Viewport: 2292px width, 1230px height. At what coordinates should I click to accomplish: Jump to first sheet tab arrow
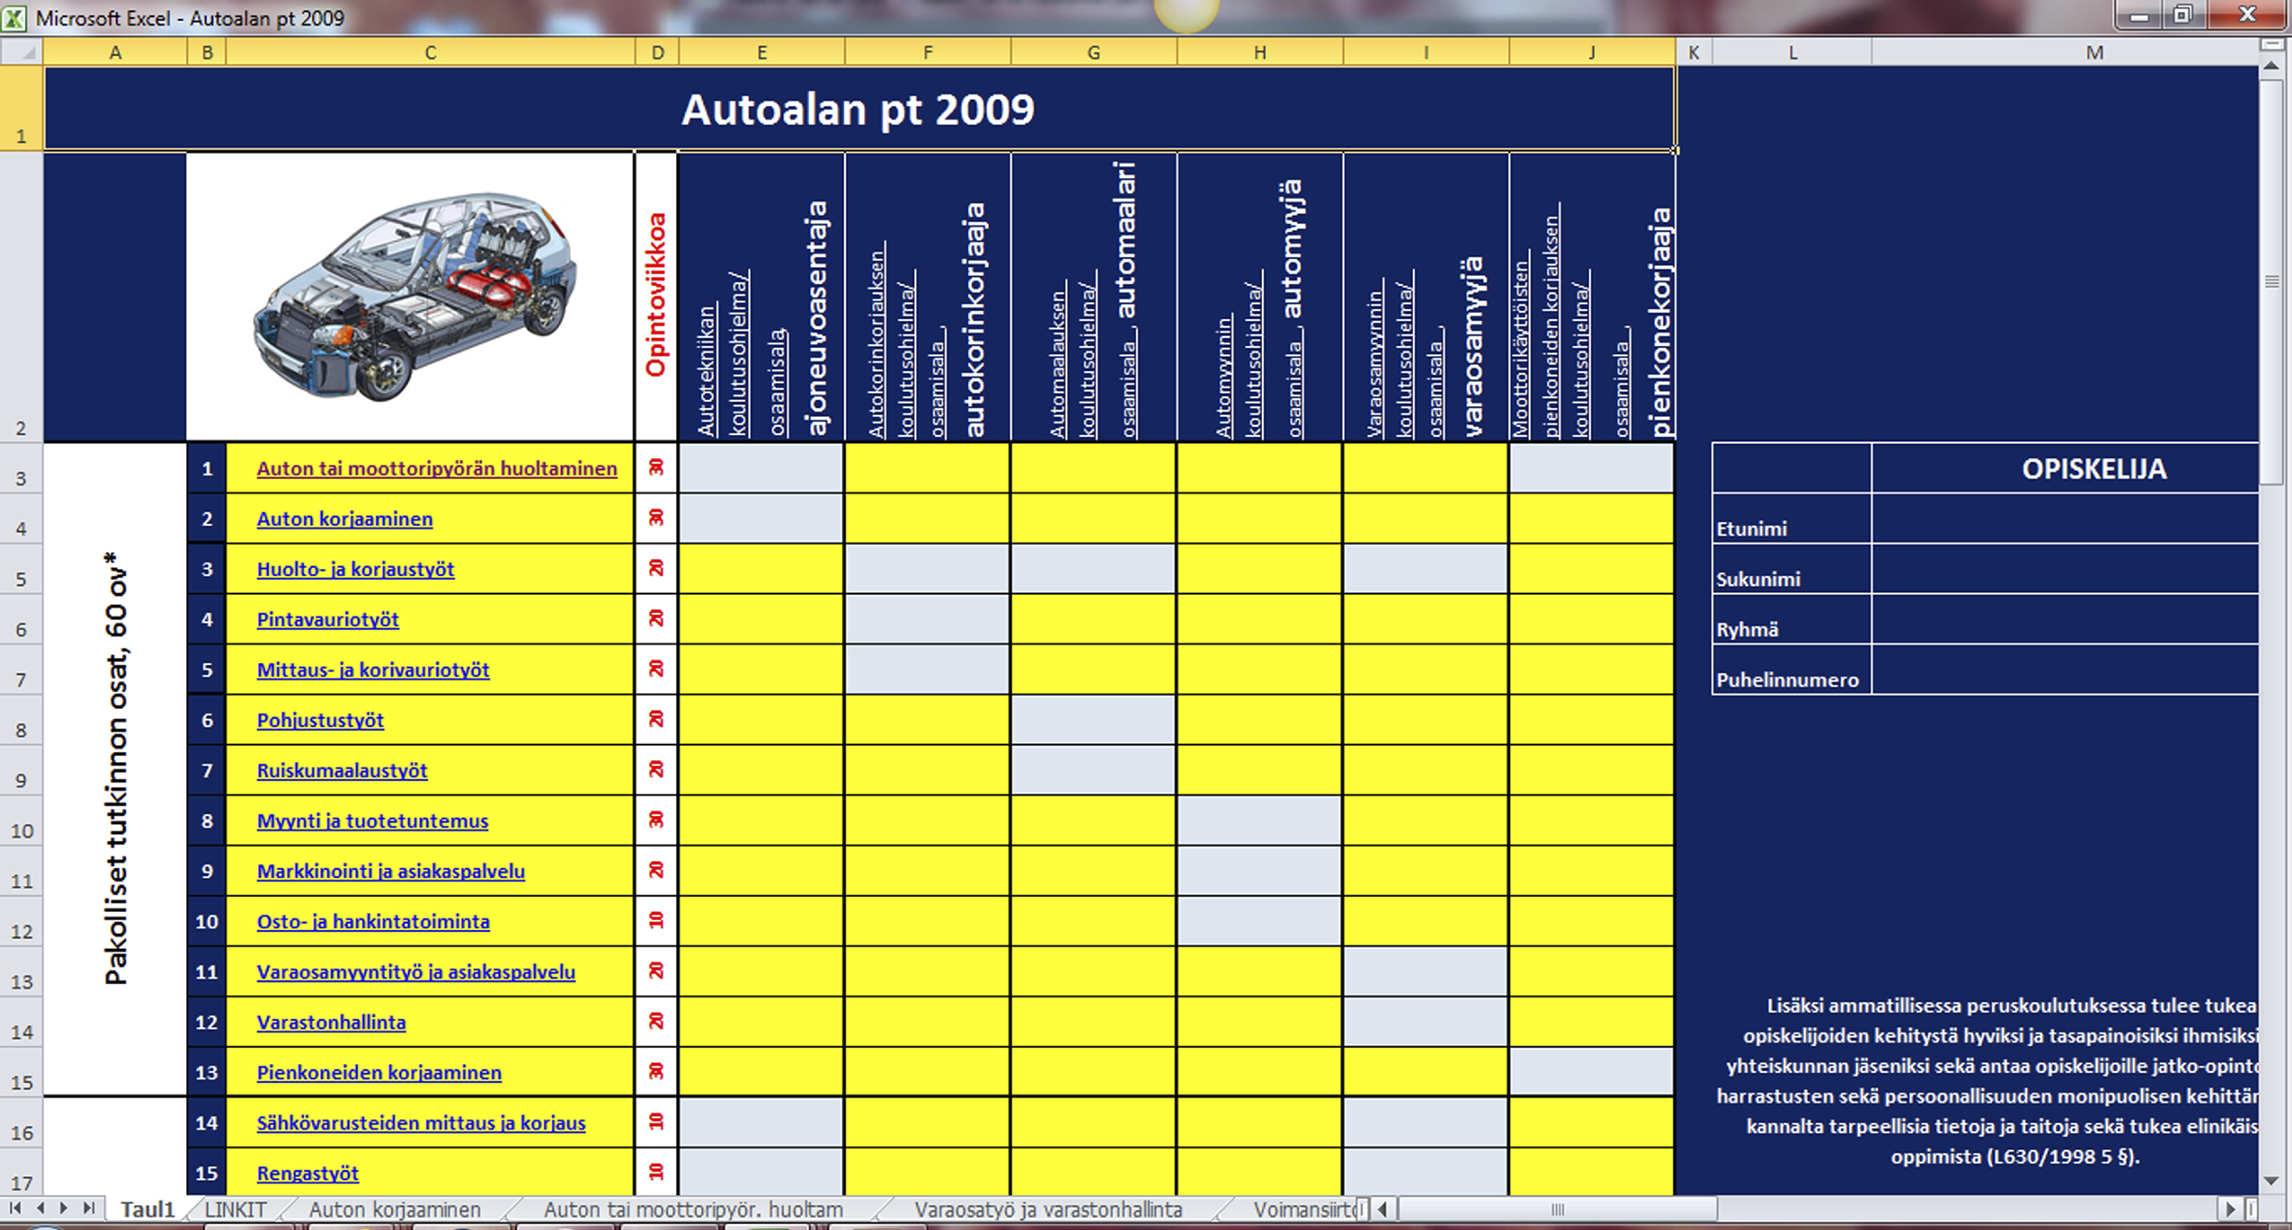coord(16,1208)
